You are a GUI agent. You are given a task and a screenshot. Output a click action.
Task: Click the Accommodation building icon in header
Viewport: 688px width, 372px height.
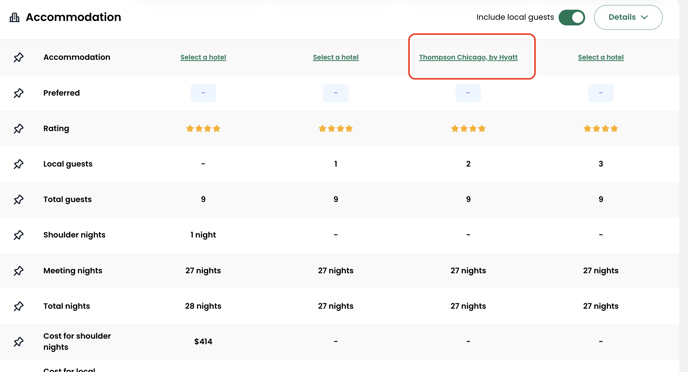point(14,17)
